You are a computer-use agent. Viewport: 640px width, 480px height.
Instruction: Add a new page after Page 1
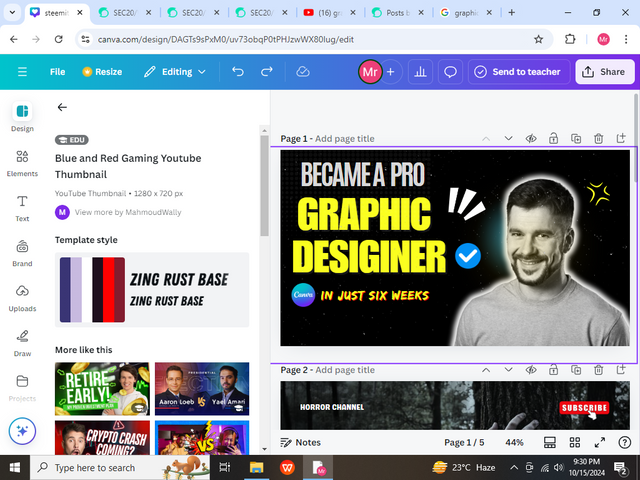tap(621, 139)
